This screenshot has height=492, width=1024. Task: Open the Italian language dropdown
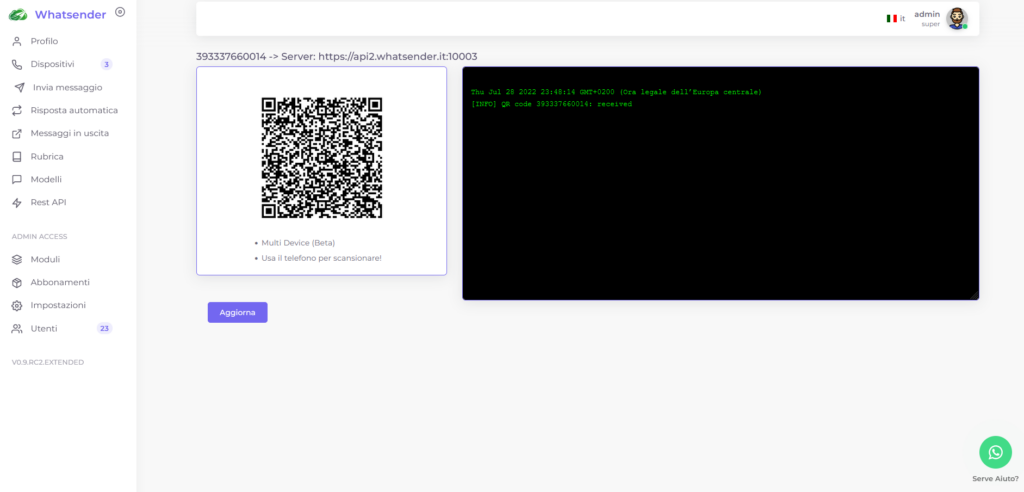coord(895,18)
